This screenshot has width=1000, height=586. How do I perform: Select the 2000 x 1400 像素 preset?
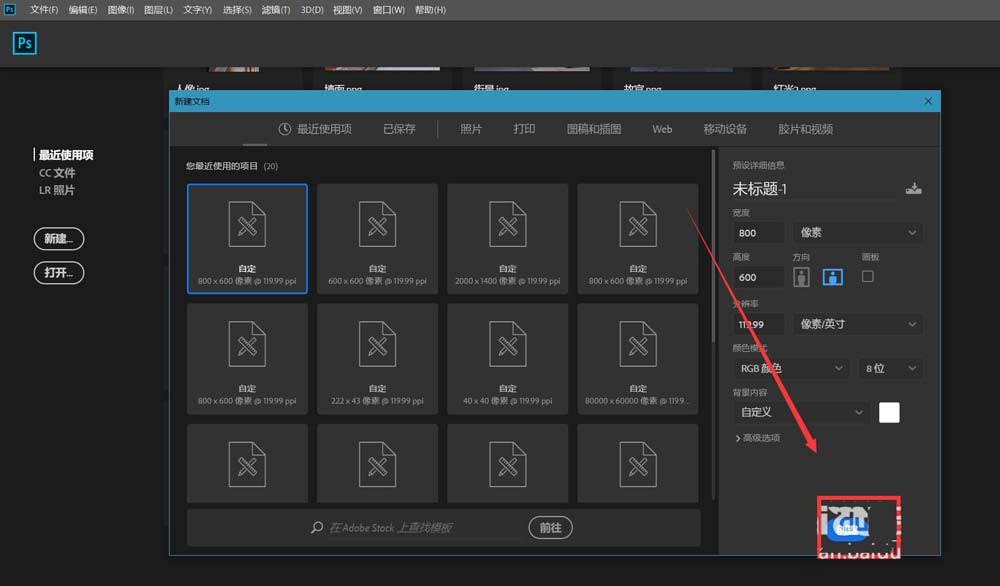(508, 238)
